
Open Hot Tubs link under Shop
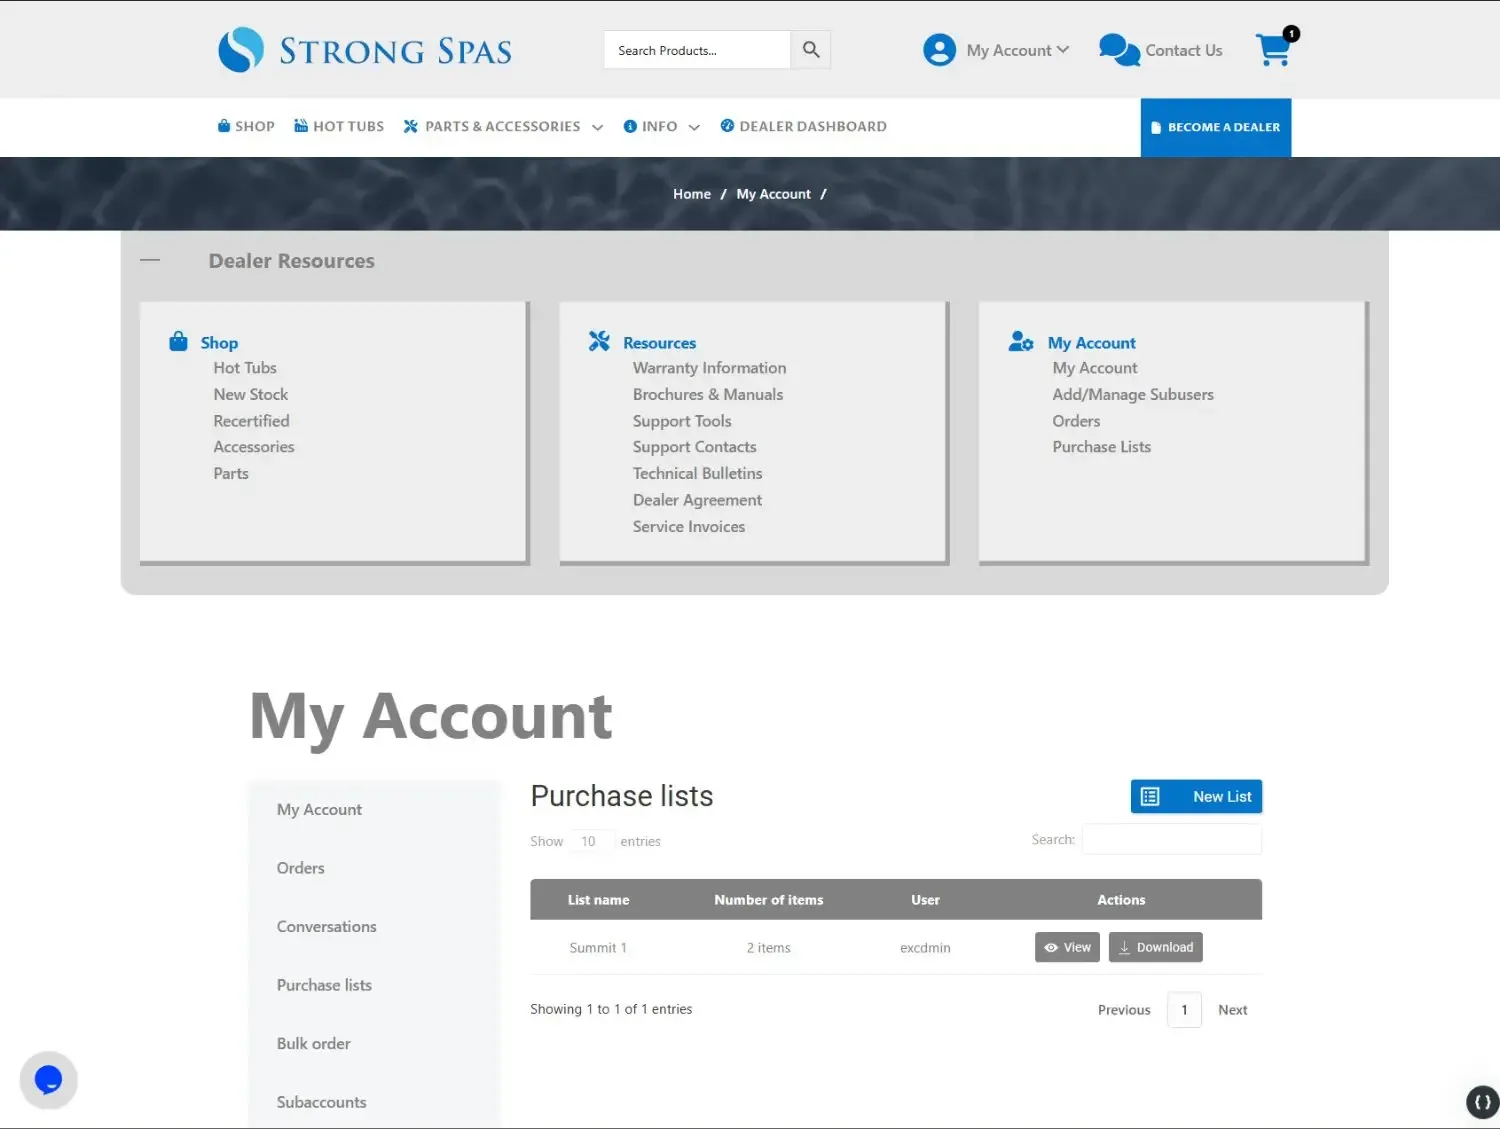tap(245, 368)
